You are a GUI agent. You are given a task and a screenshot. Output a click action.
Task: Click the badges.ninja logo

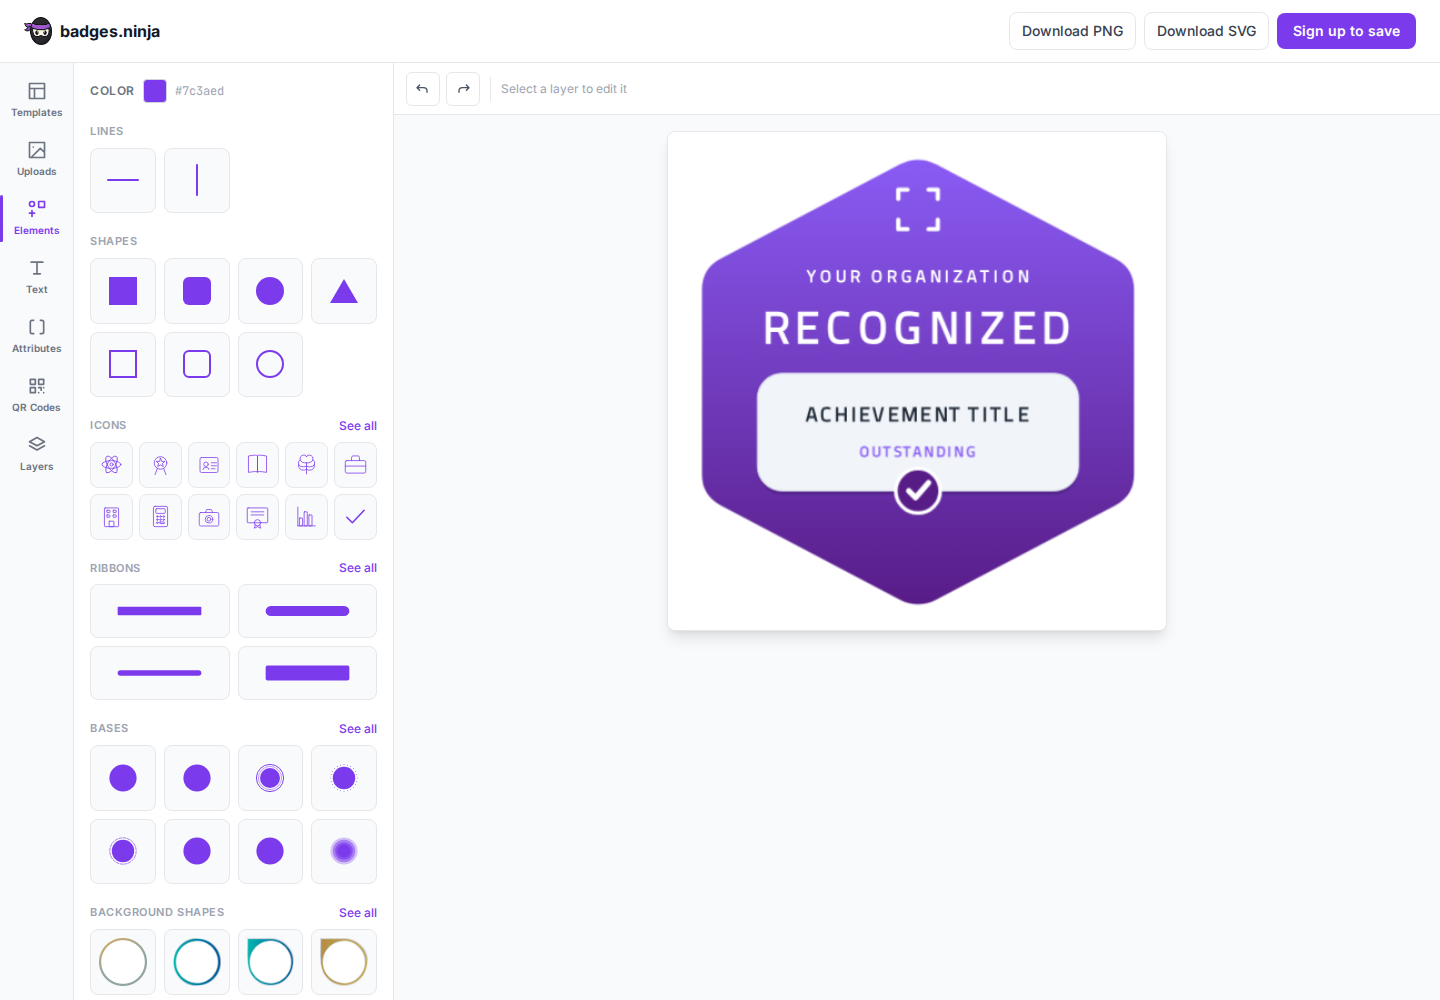92,31
